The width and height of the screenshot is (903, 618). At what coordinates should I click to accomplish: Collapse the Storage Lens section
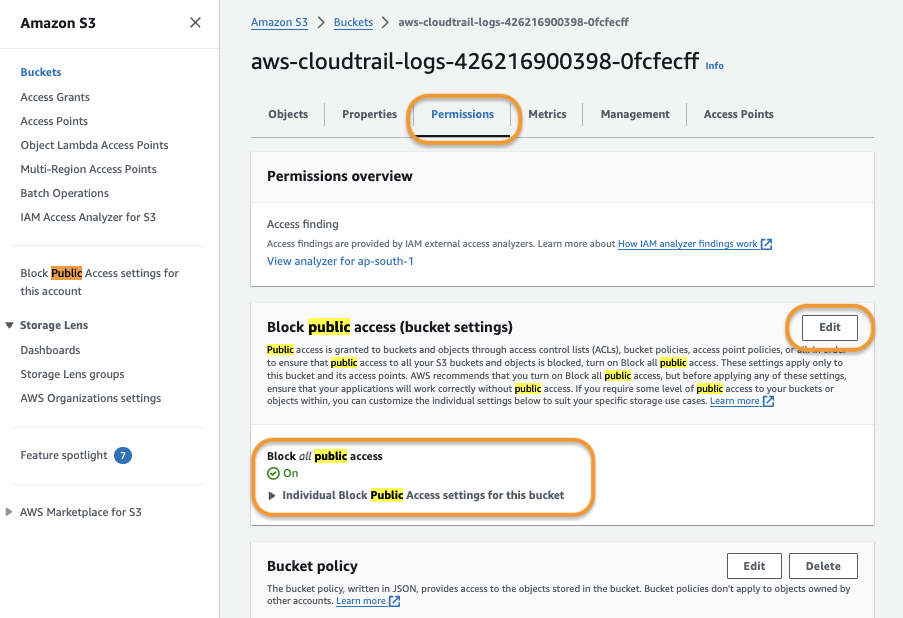tap(9, 325)
